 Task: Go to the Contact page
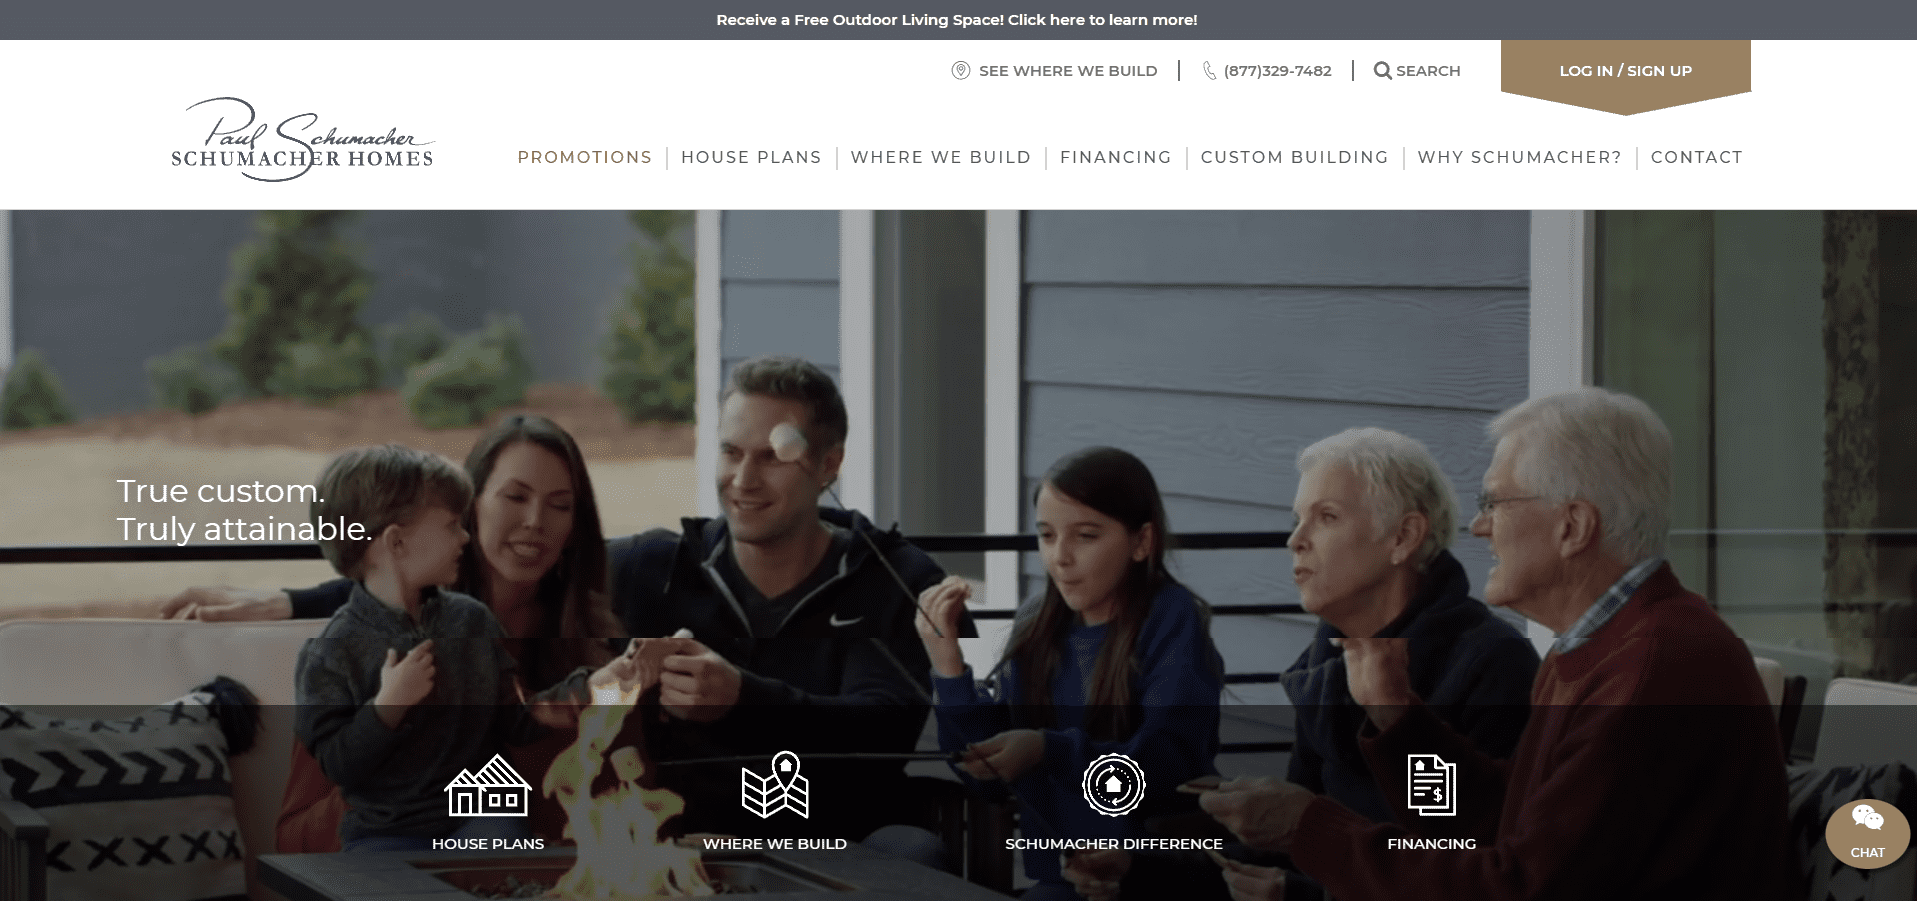pos(1696,157)
